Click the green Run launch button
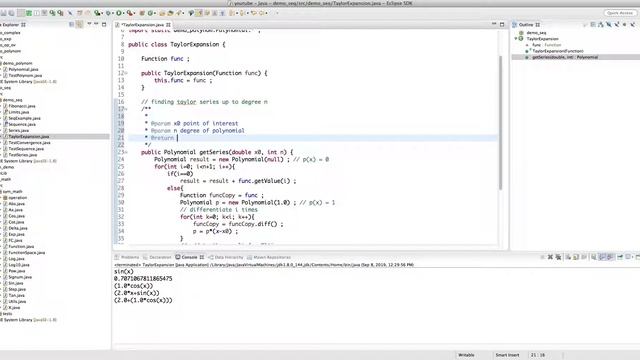Screen dimensions: 640x360 coord(118,13)
